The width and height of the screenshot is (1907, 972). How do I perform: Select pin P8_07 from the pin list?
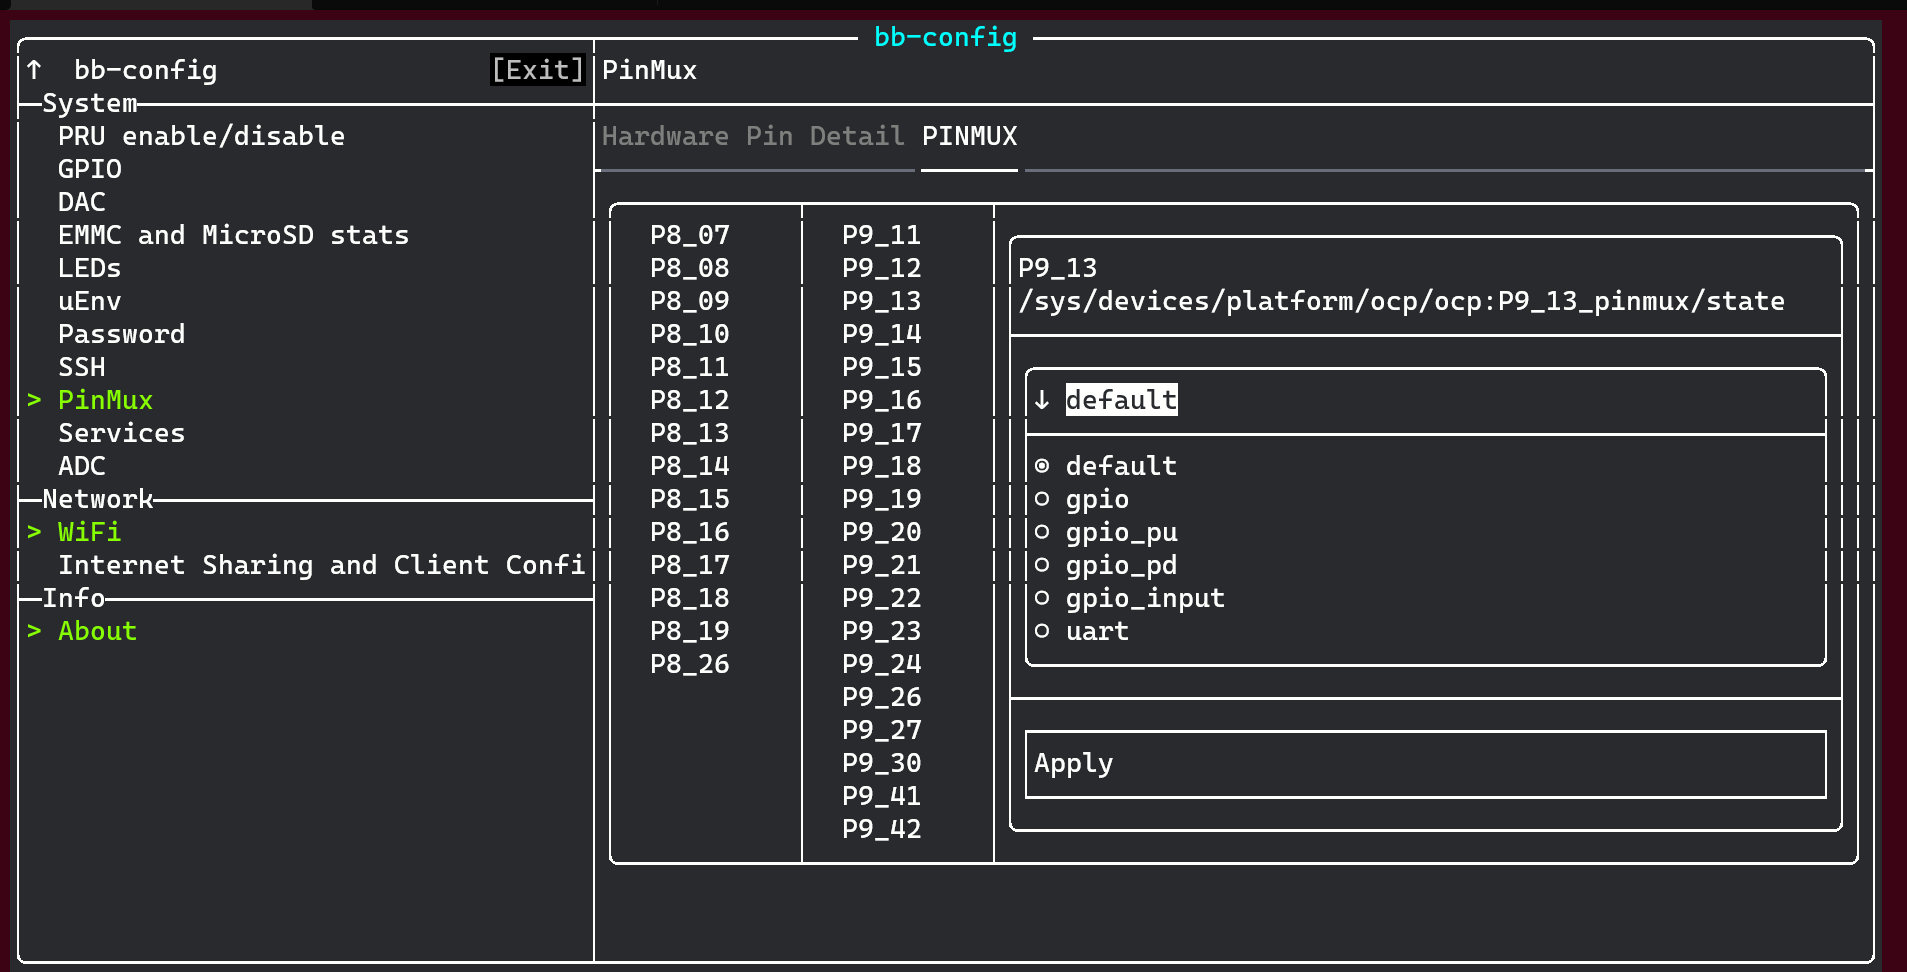coord(689,234)
